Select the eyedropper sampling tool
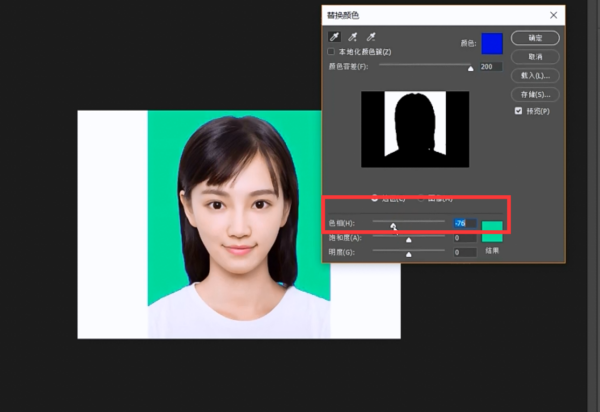 point(333,38)
